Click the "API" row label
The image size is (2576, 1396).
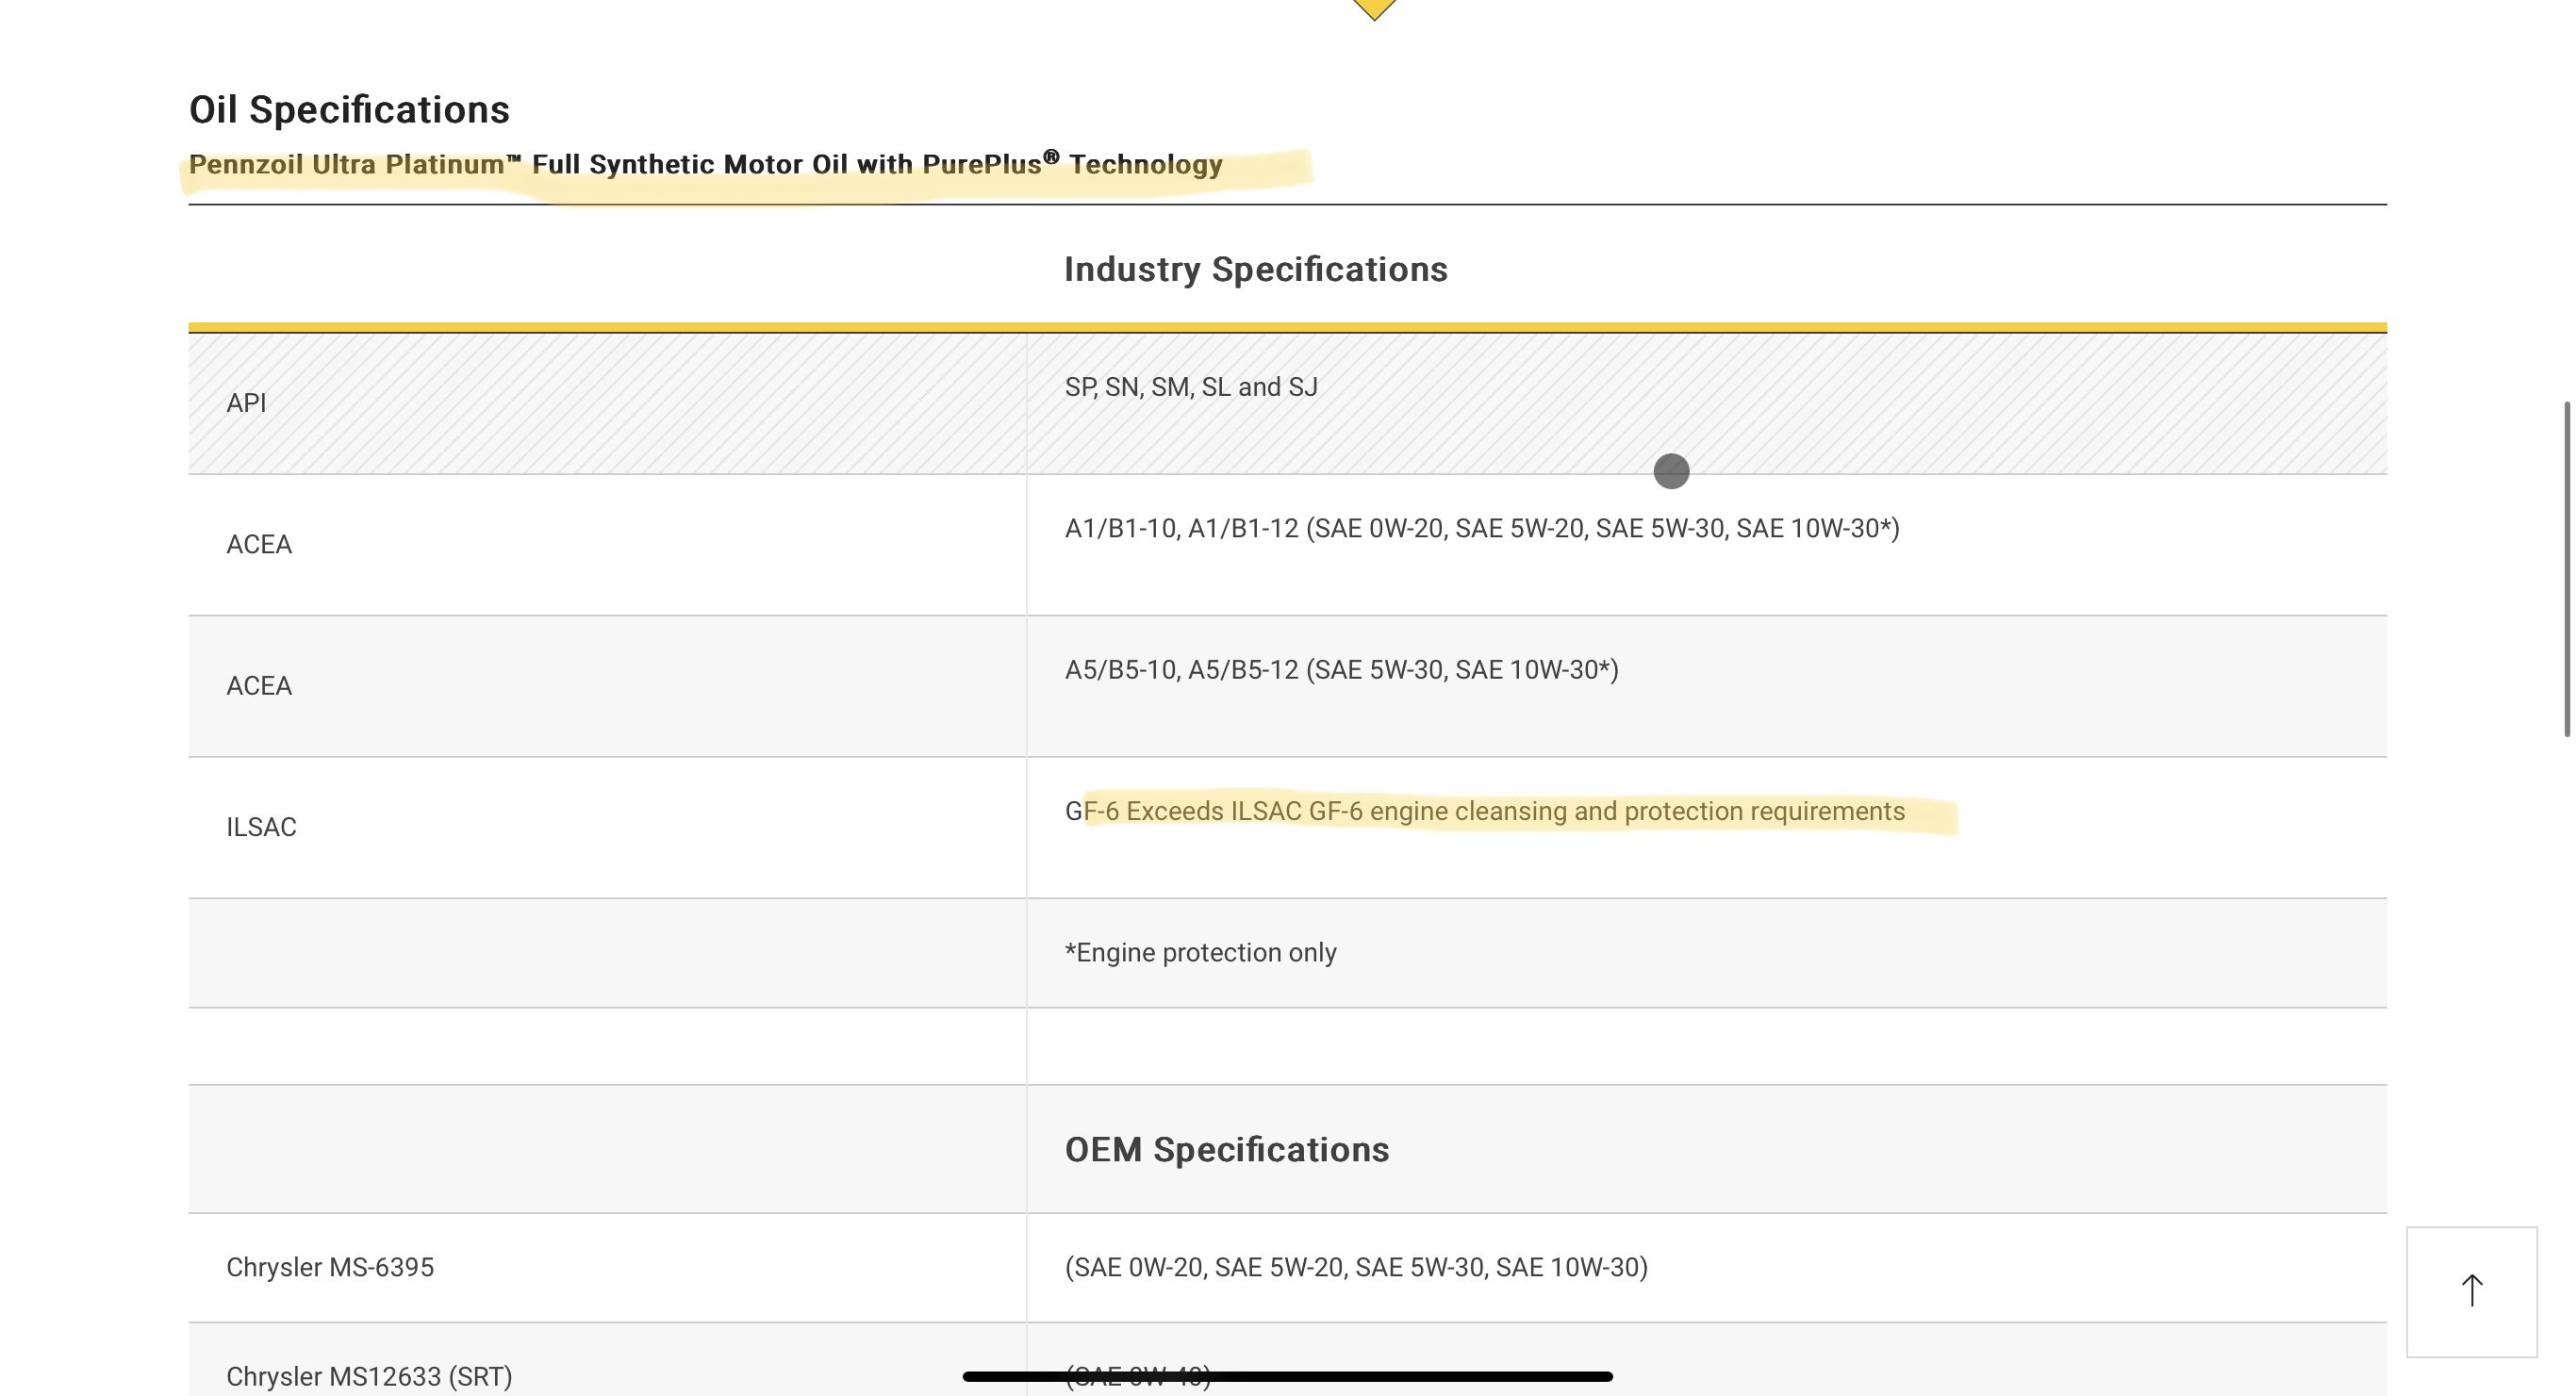point(246,403)
